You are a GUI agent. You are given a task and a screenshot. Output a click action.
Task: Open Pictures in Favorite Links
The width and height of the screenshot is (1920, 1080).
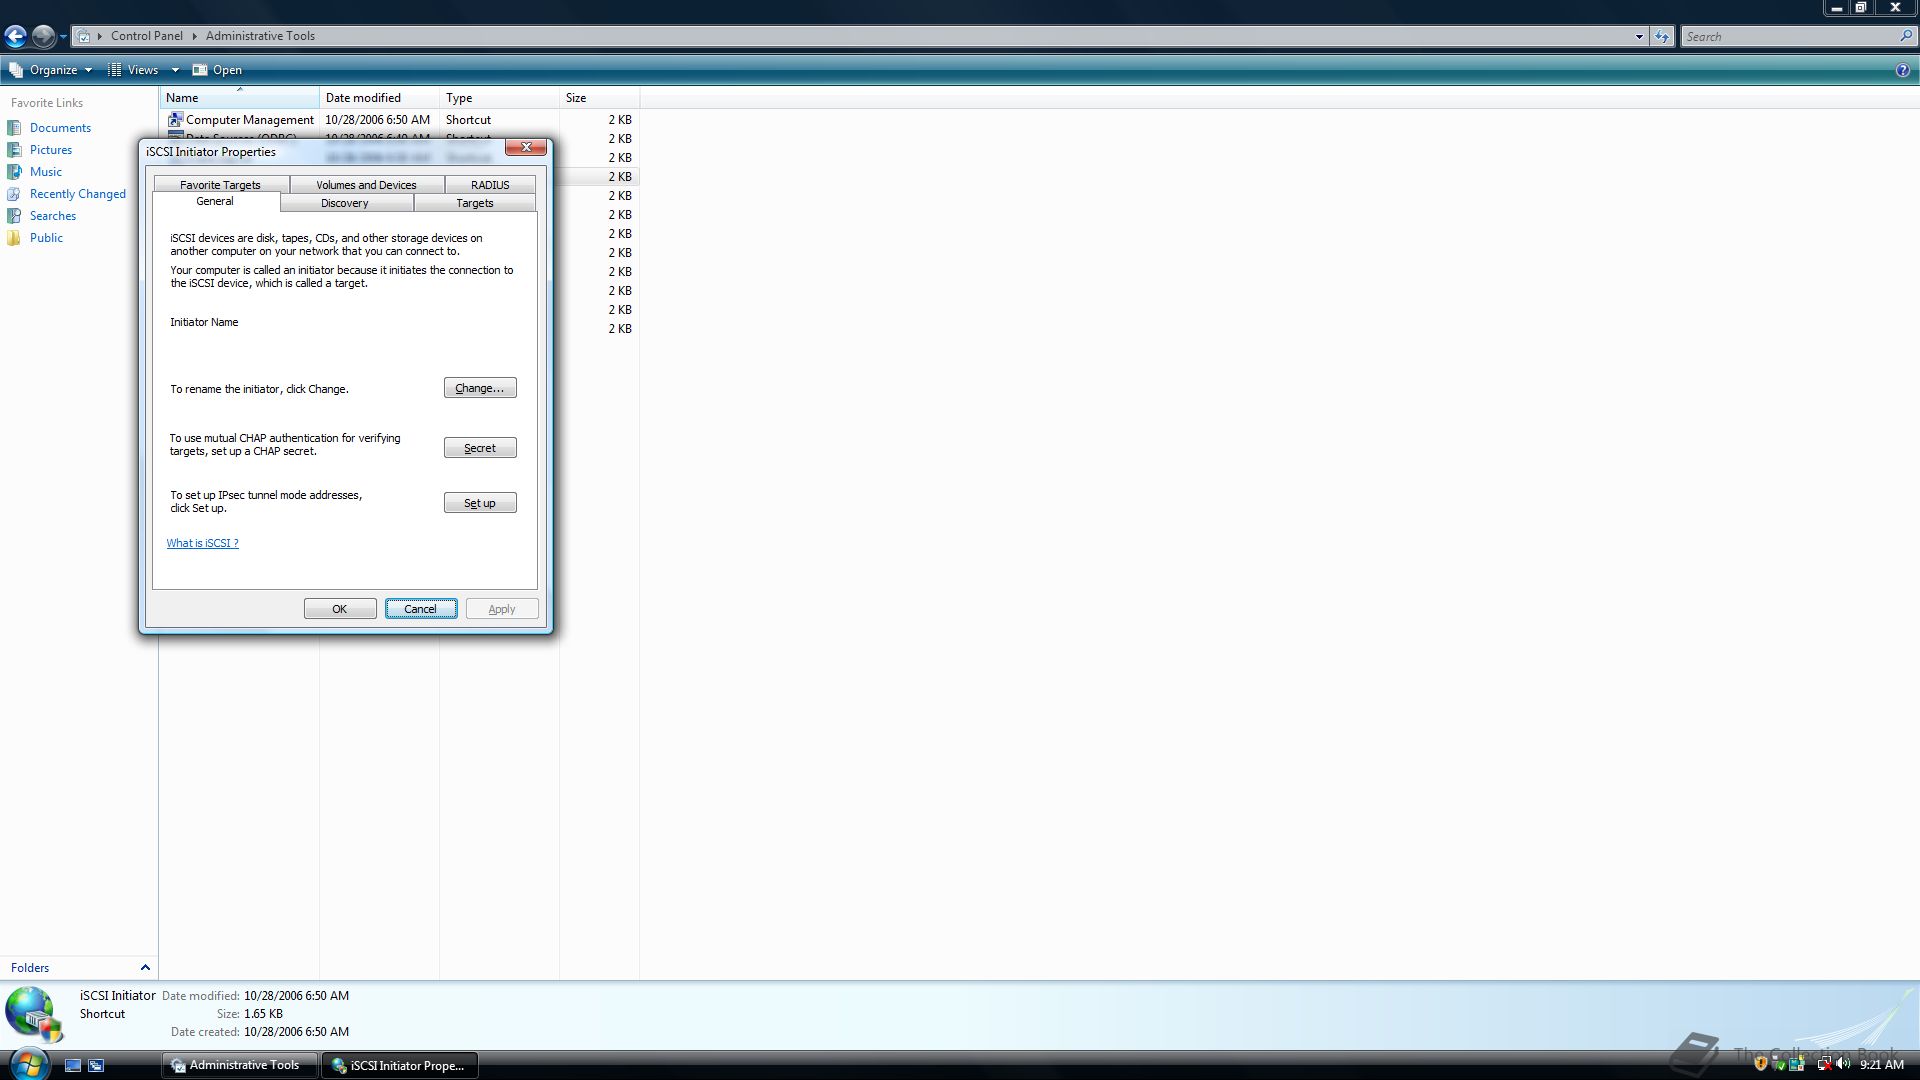click(51, 150)
